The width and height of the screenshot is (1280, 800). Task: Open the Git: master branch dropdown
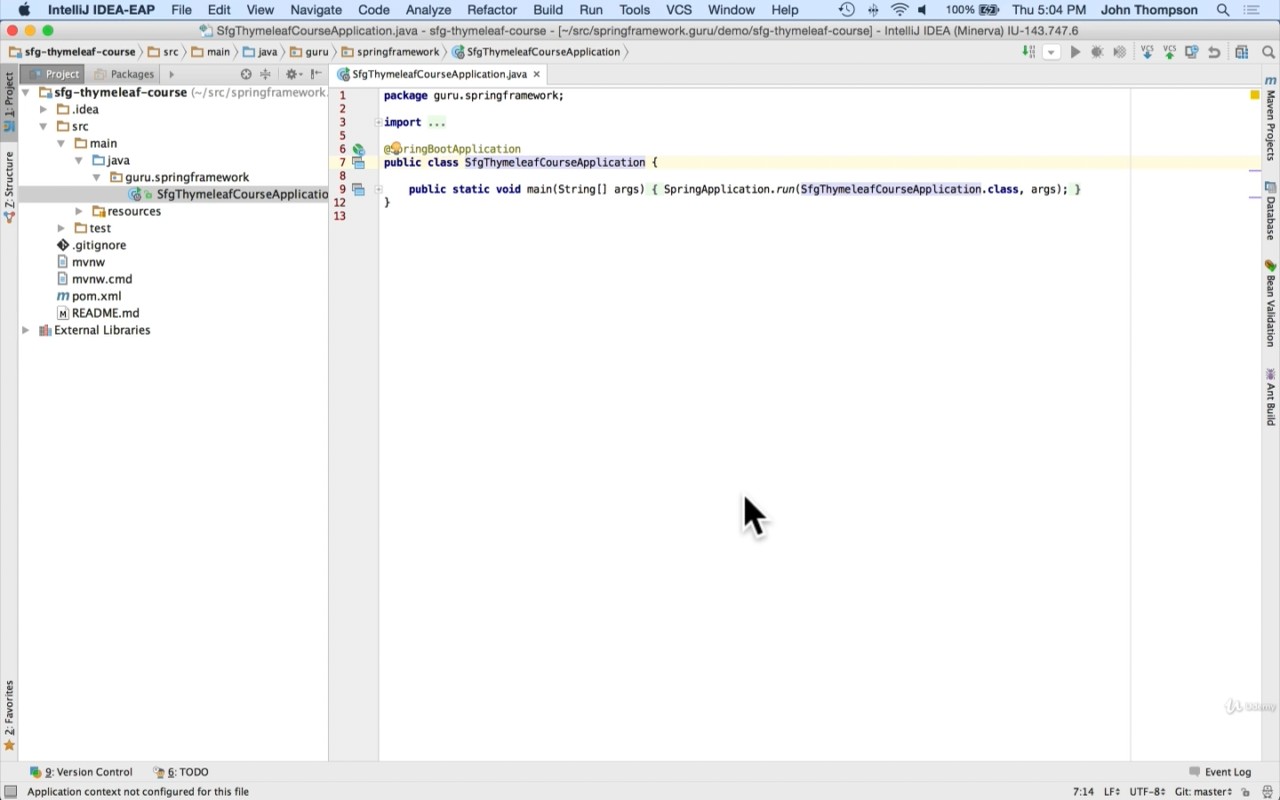point(1204,792)
